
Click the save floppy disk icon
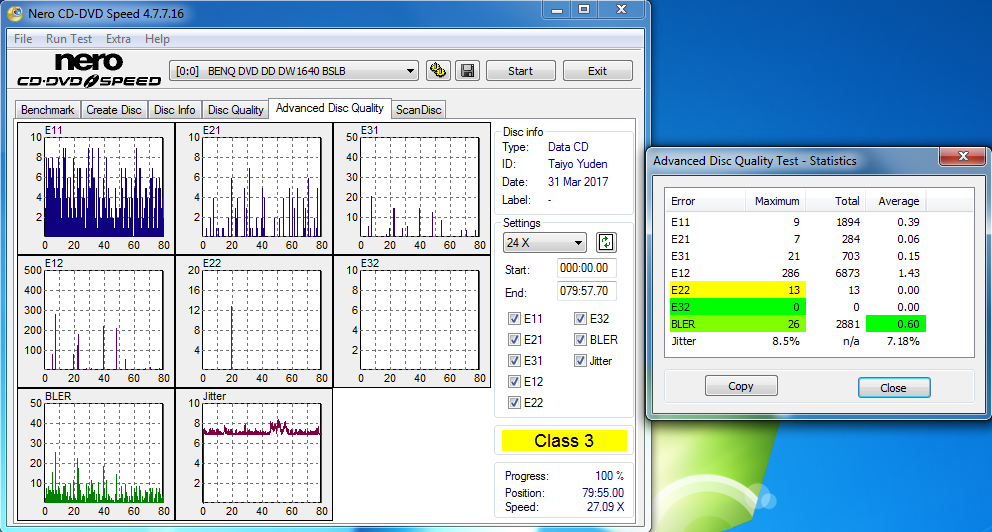click(x=466, y=71)
